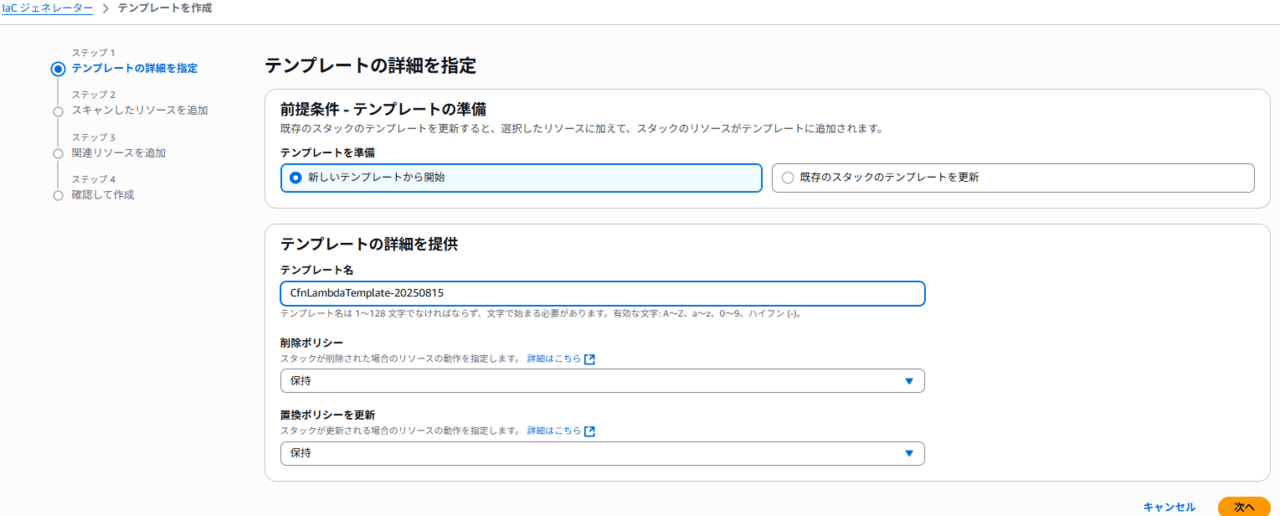
Task: Open 詳細はこちら link under 削除ポリシー
Action: pyautogui.click(x=554, y=359)
